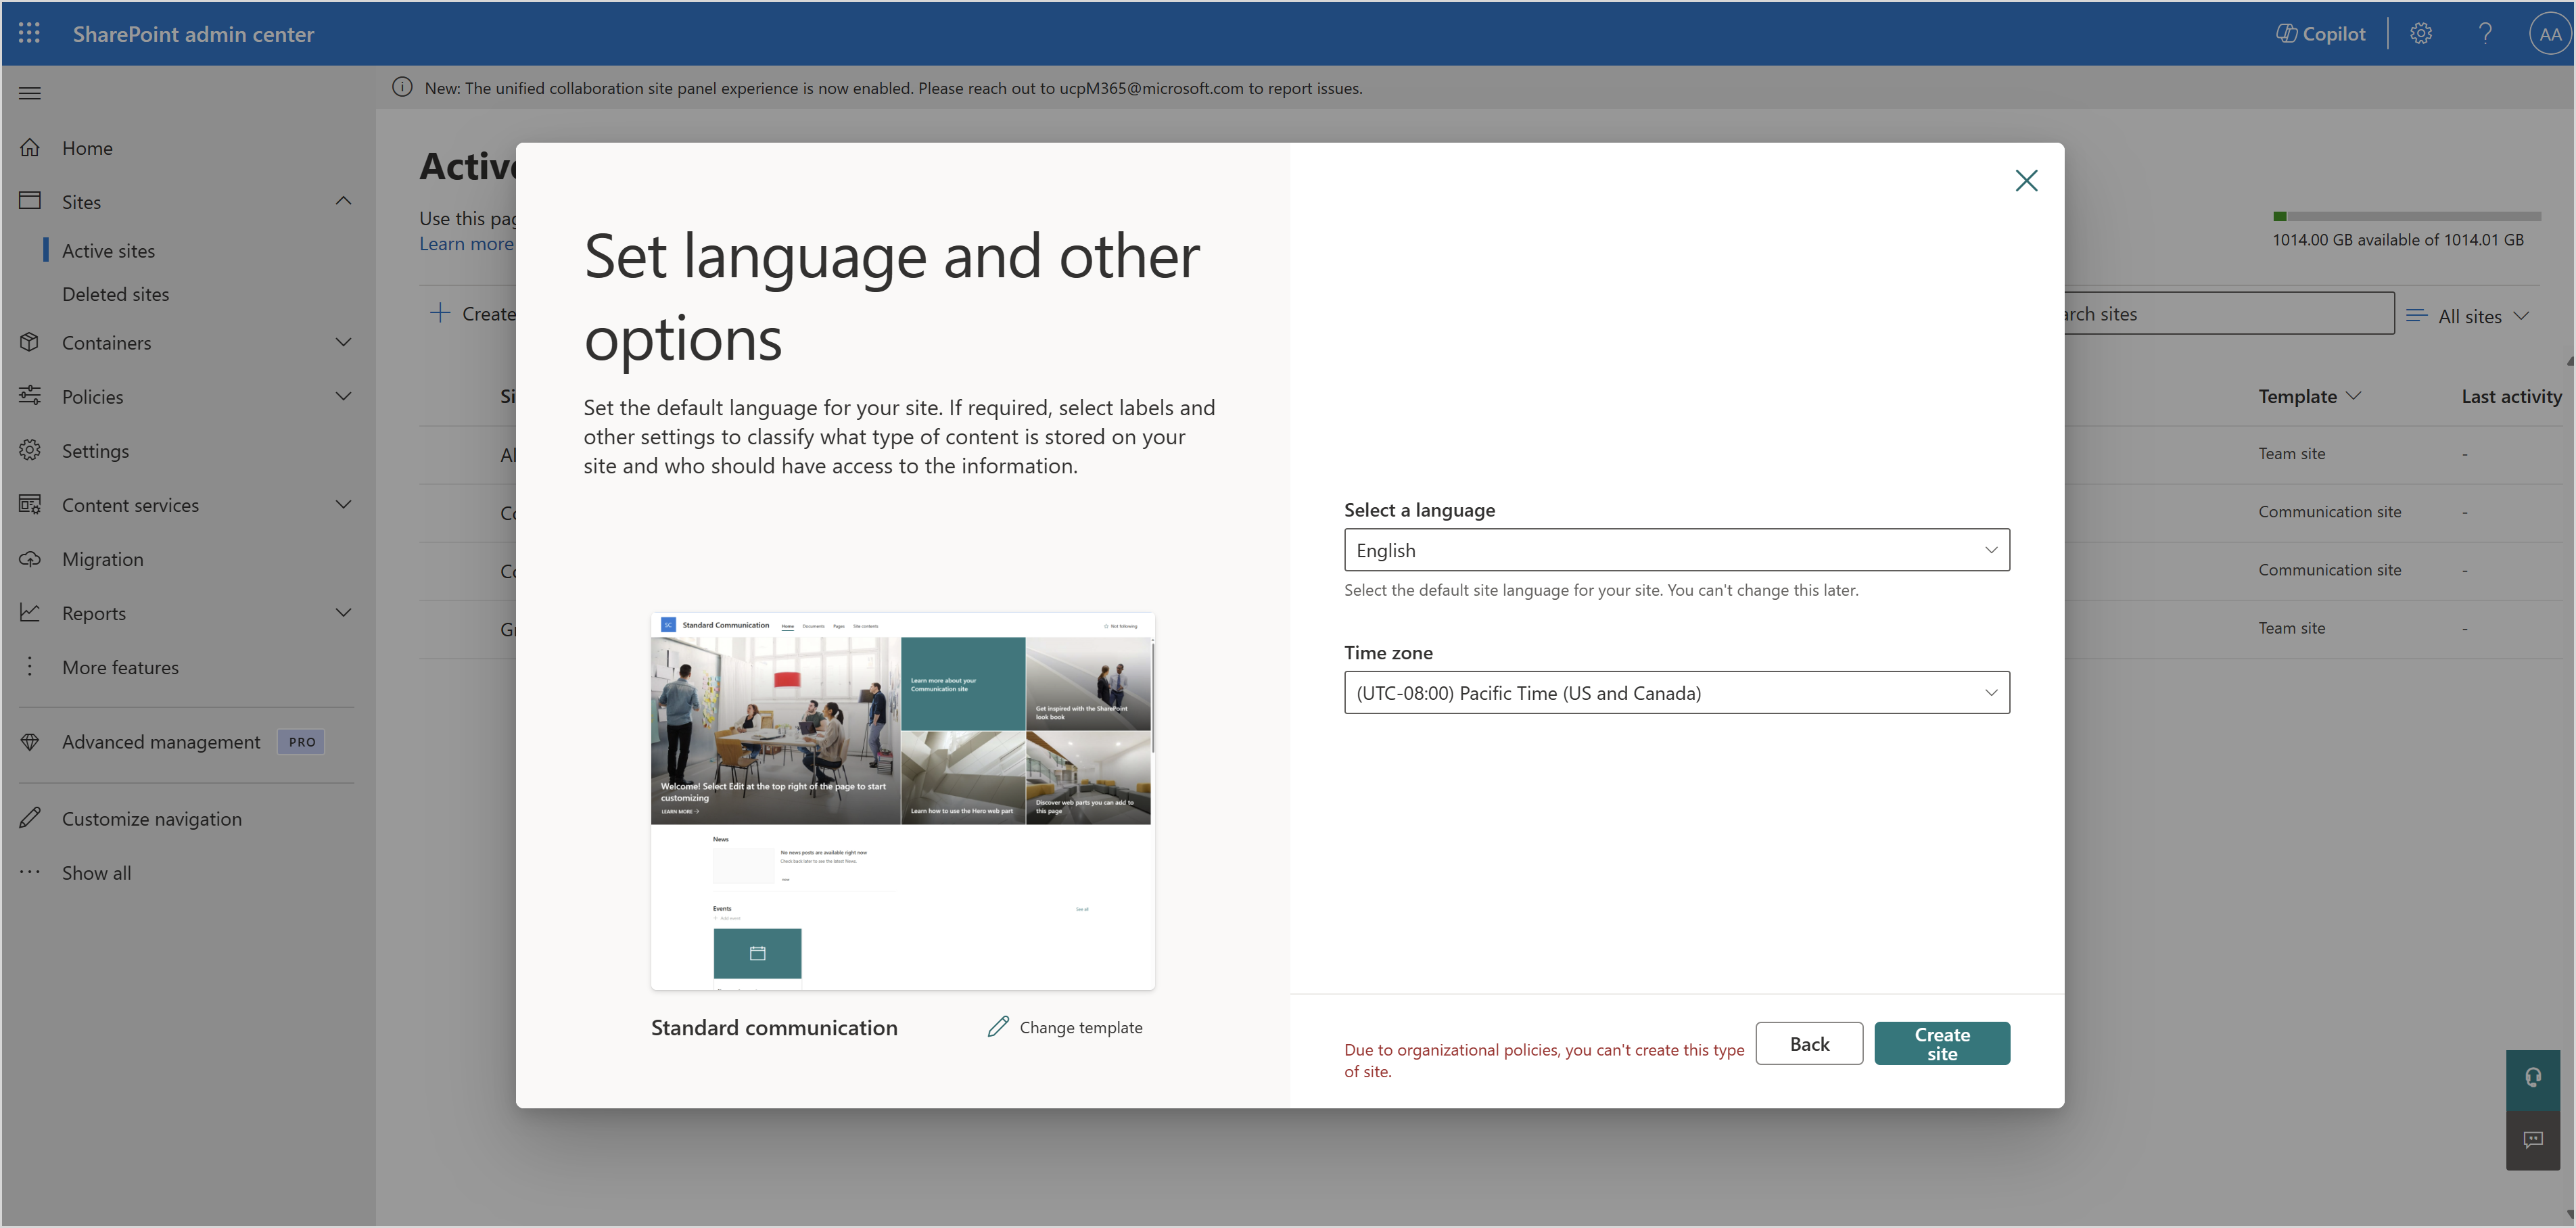2576x1228 pixels.
Task: Click the Create site button
Action: pos(1941,1043)
